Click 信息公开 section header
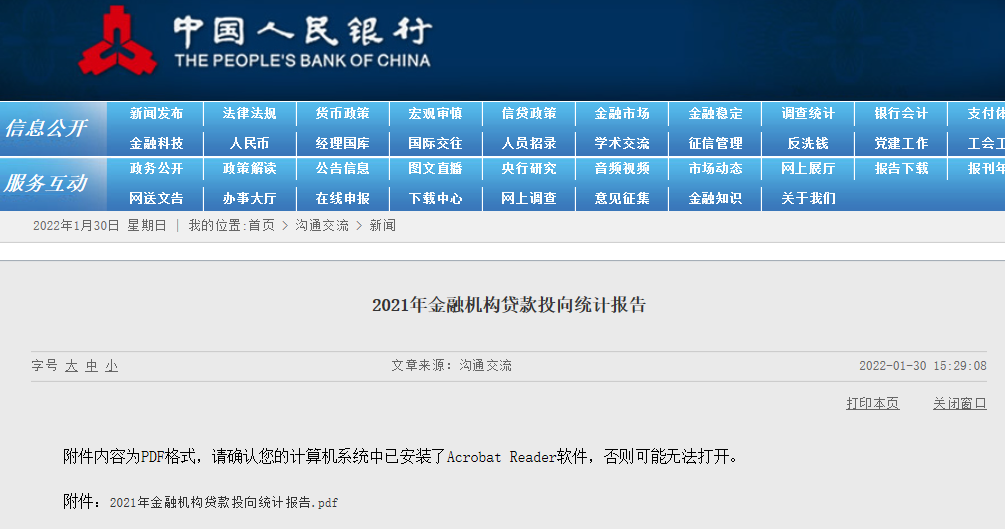This screenshot has height=529, width=1005. (46, 129)
